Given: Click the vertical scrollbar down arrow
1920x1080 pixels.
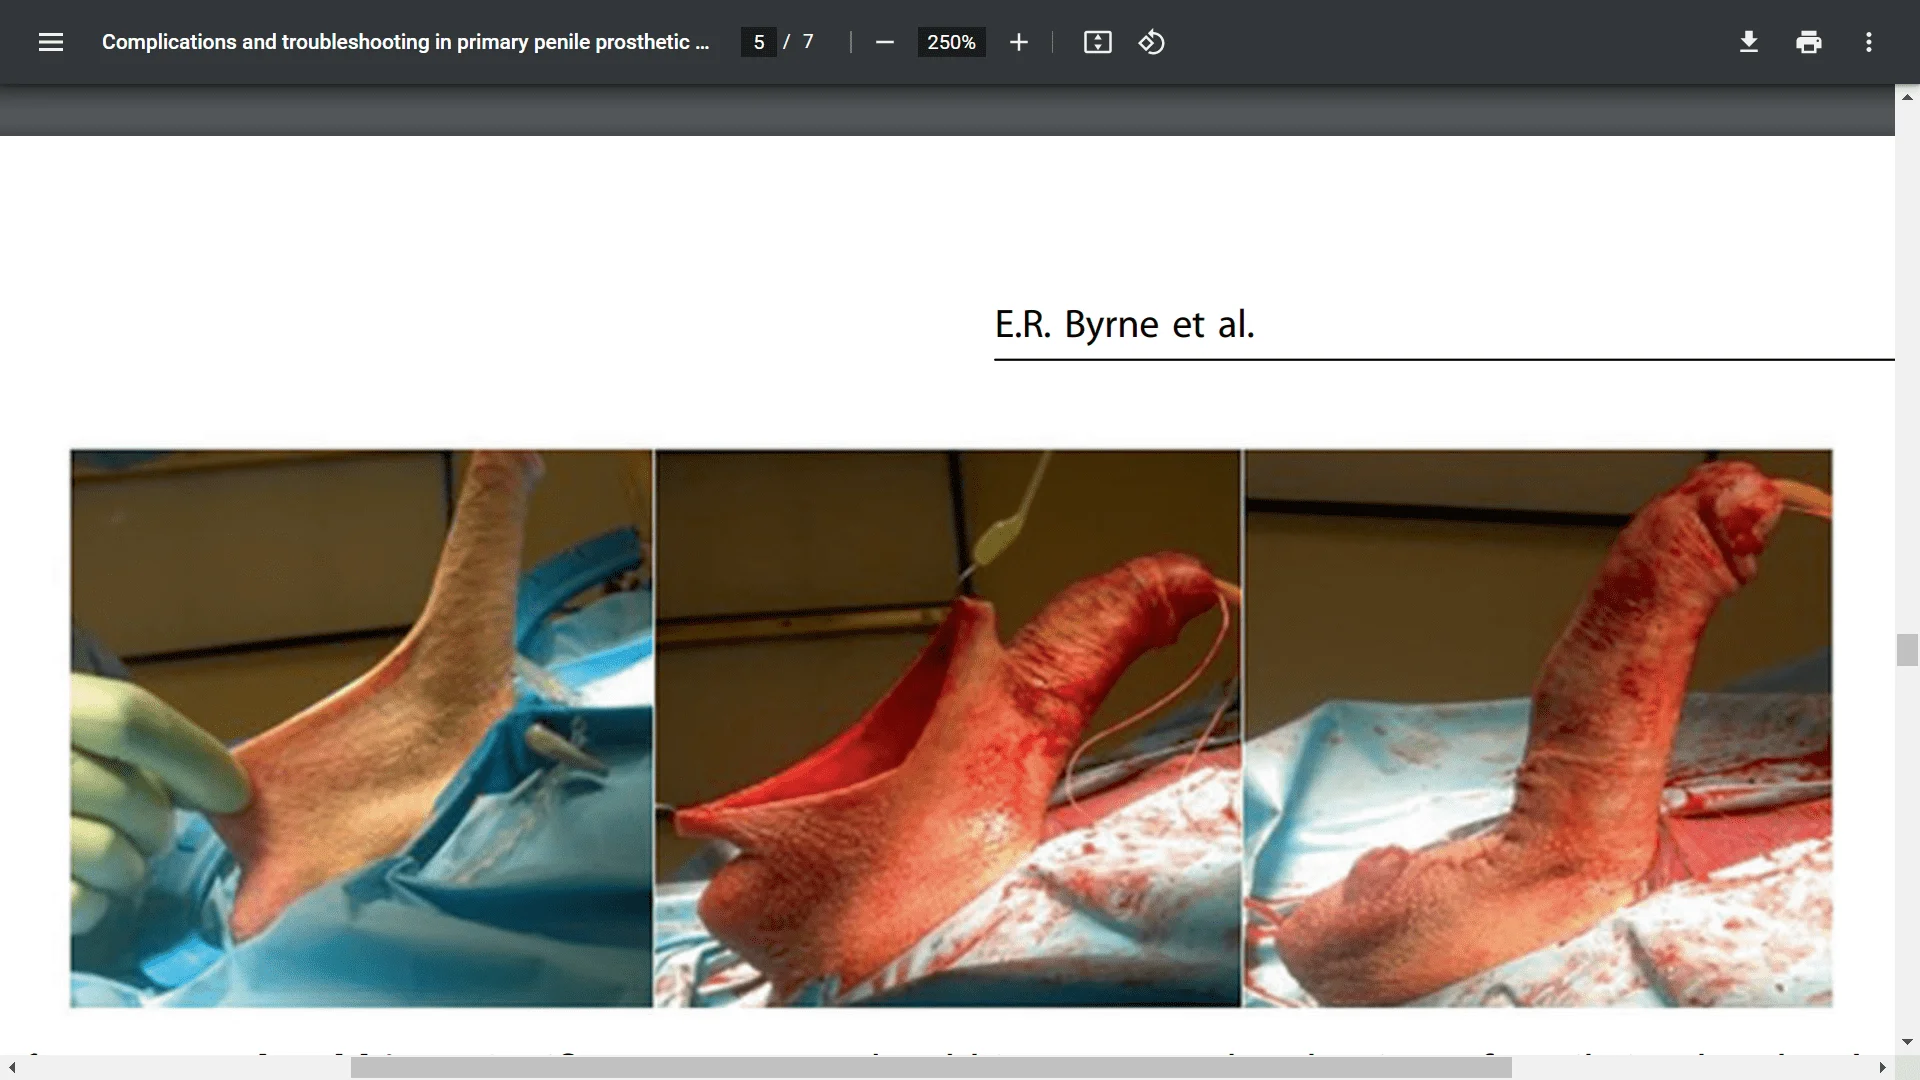Looking at the screenshot, I should tap(1907, 1042).
